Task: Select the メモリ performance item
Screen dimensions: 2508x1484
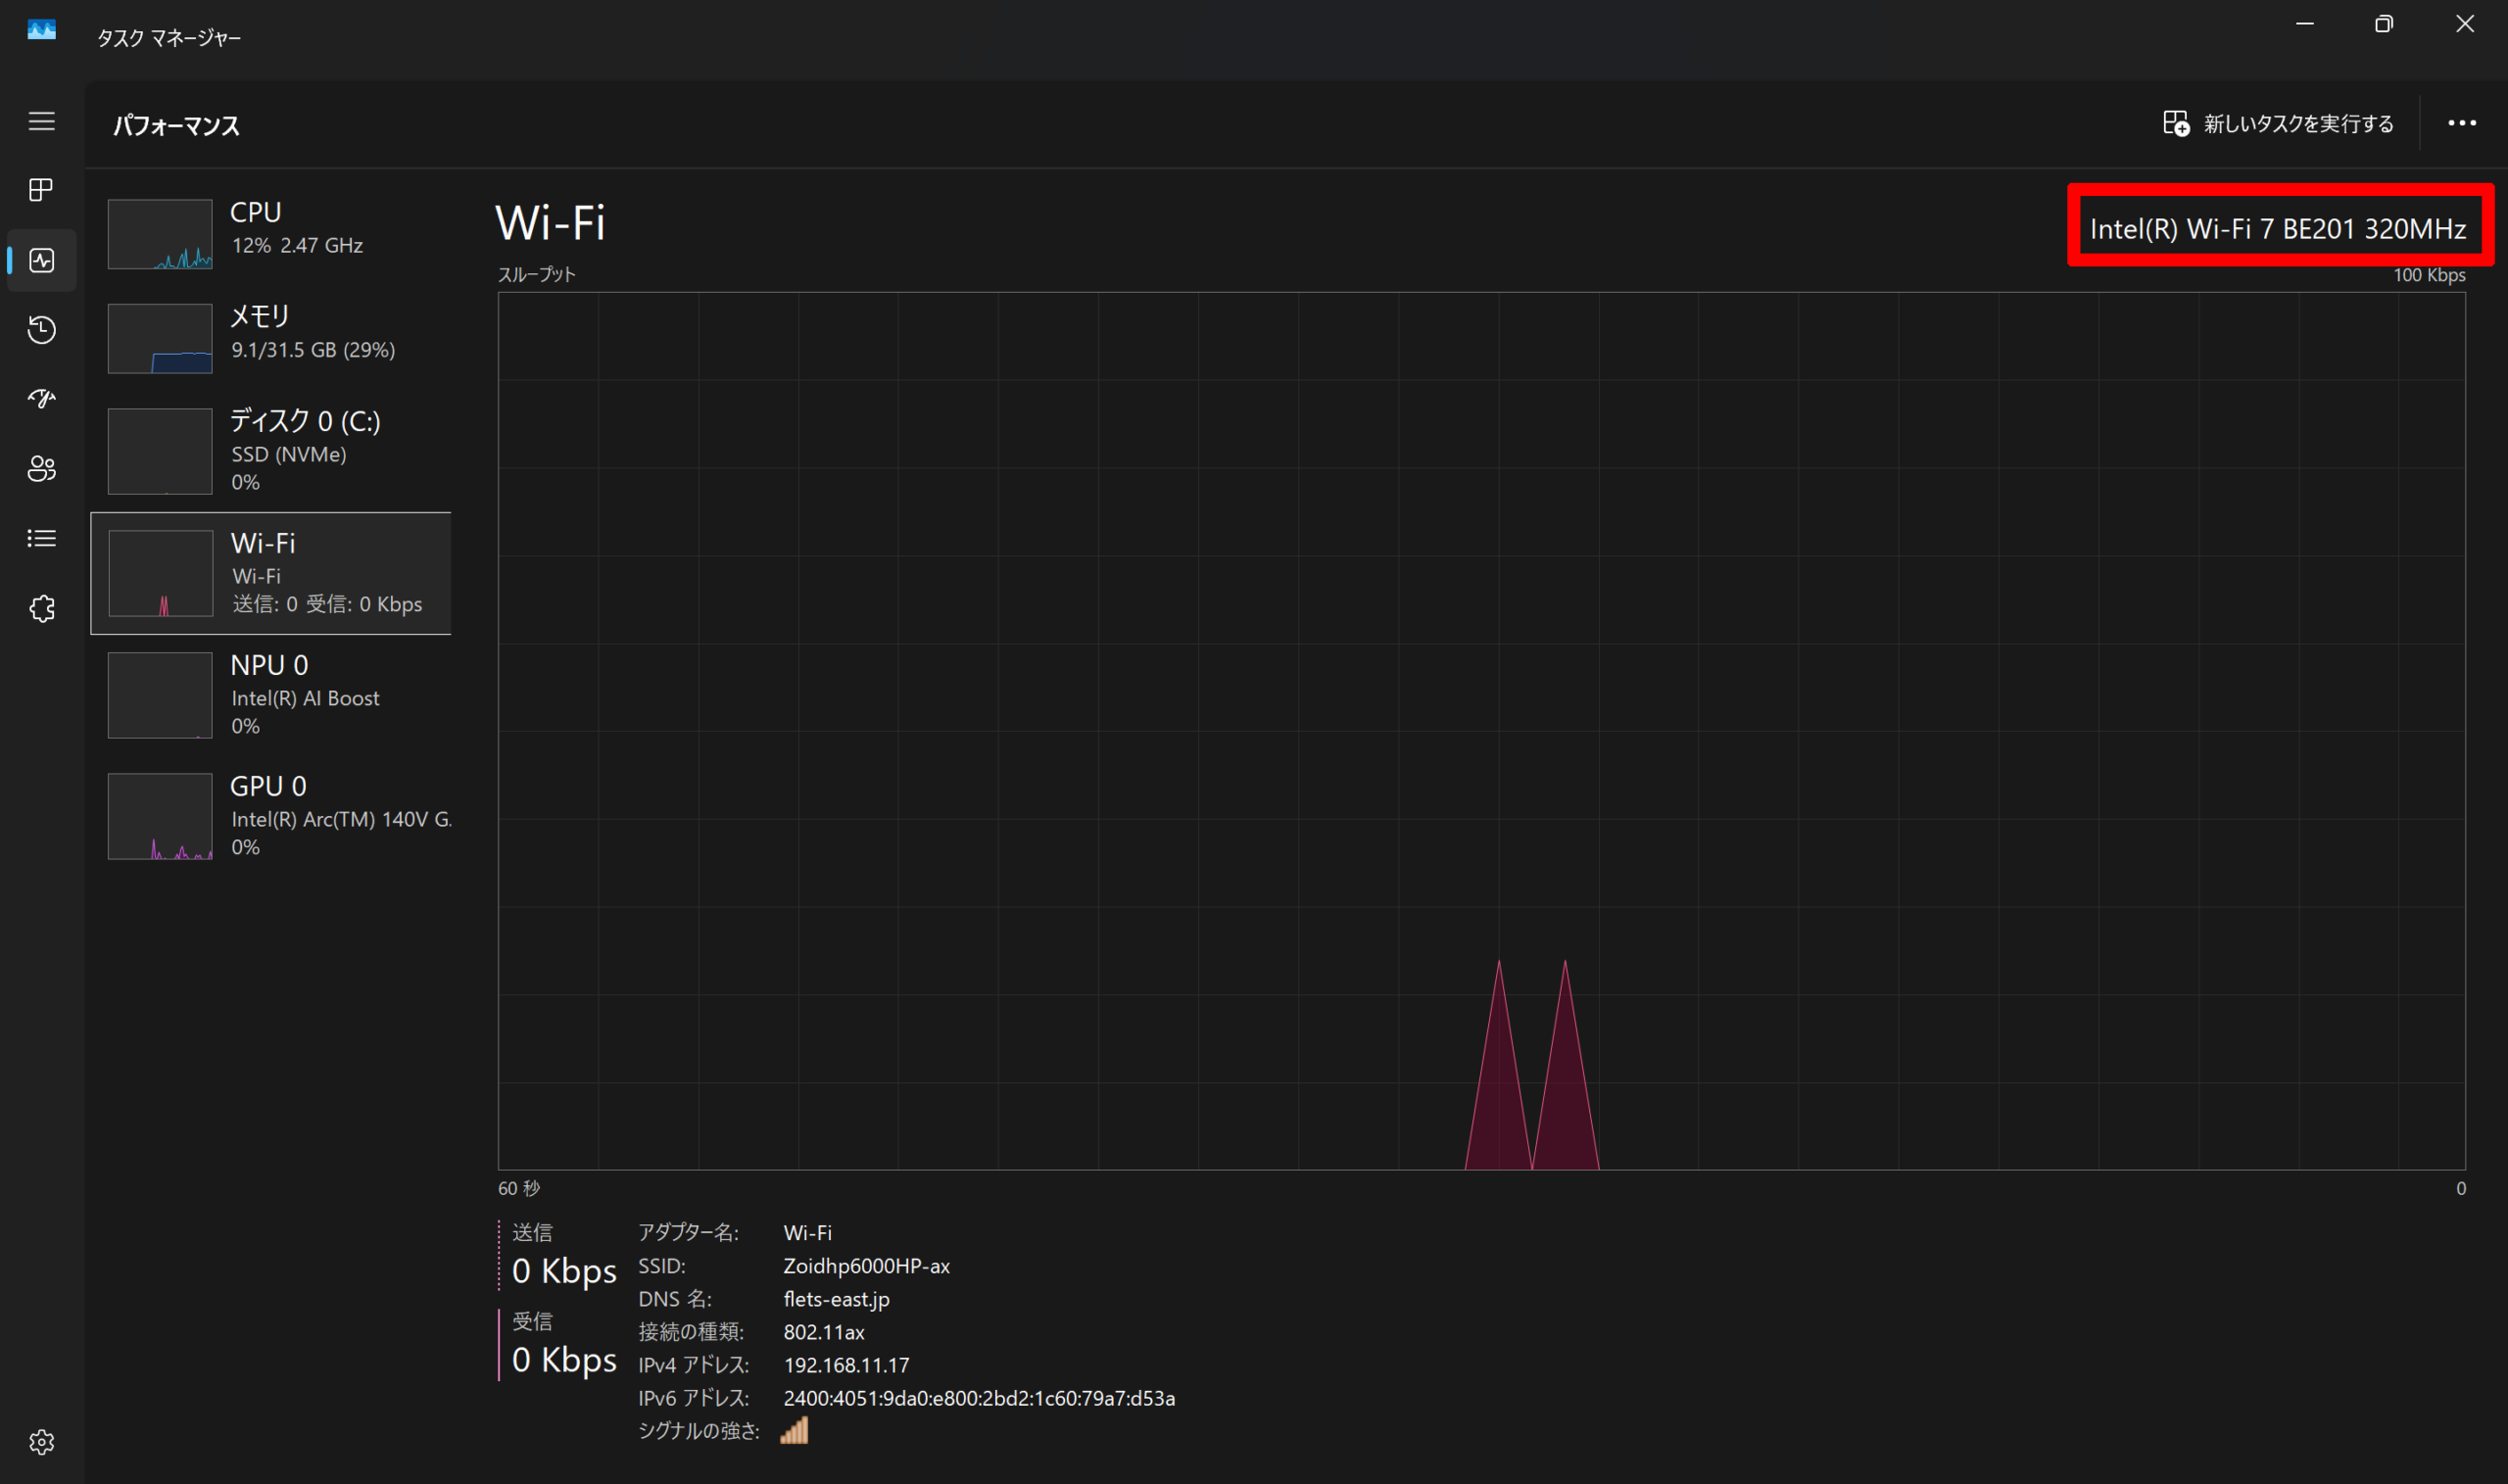Action: 272,337
